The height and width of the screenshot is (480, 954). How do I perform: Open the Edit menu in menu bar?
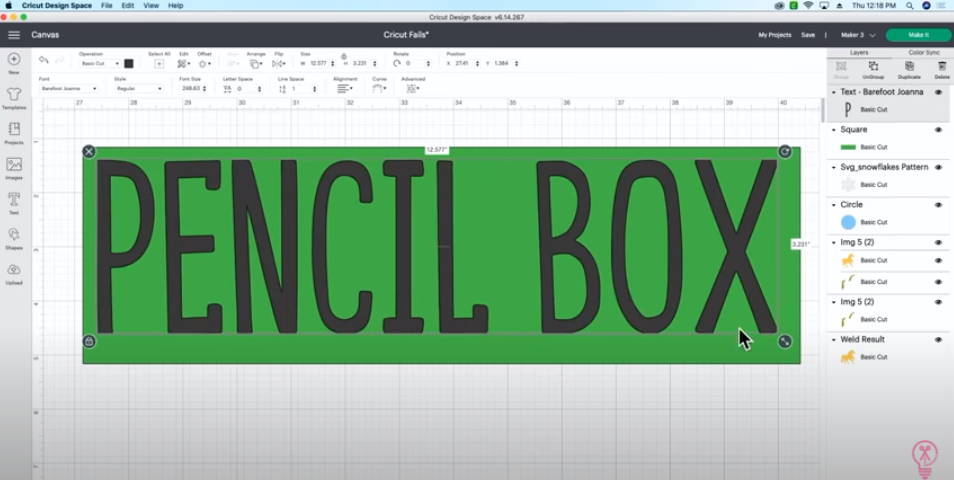[127, 5]
